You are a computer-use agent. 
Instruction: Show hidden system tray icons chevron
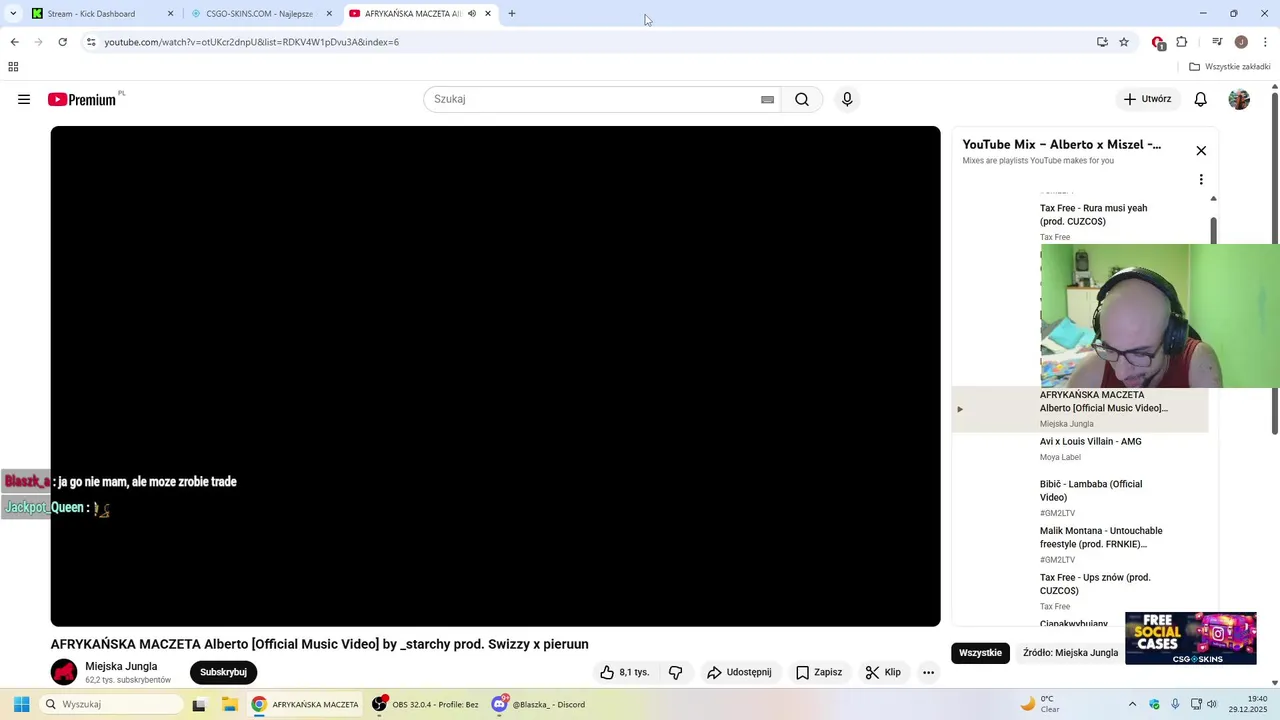pos(1132,704)
